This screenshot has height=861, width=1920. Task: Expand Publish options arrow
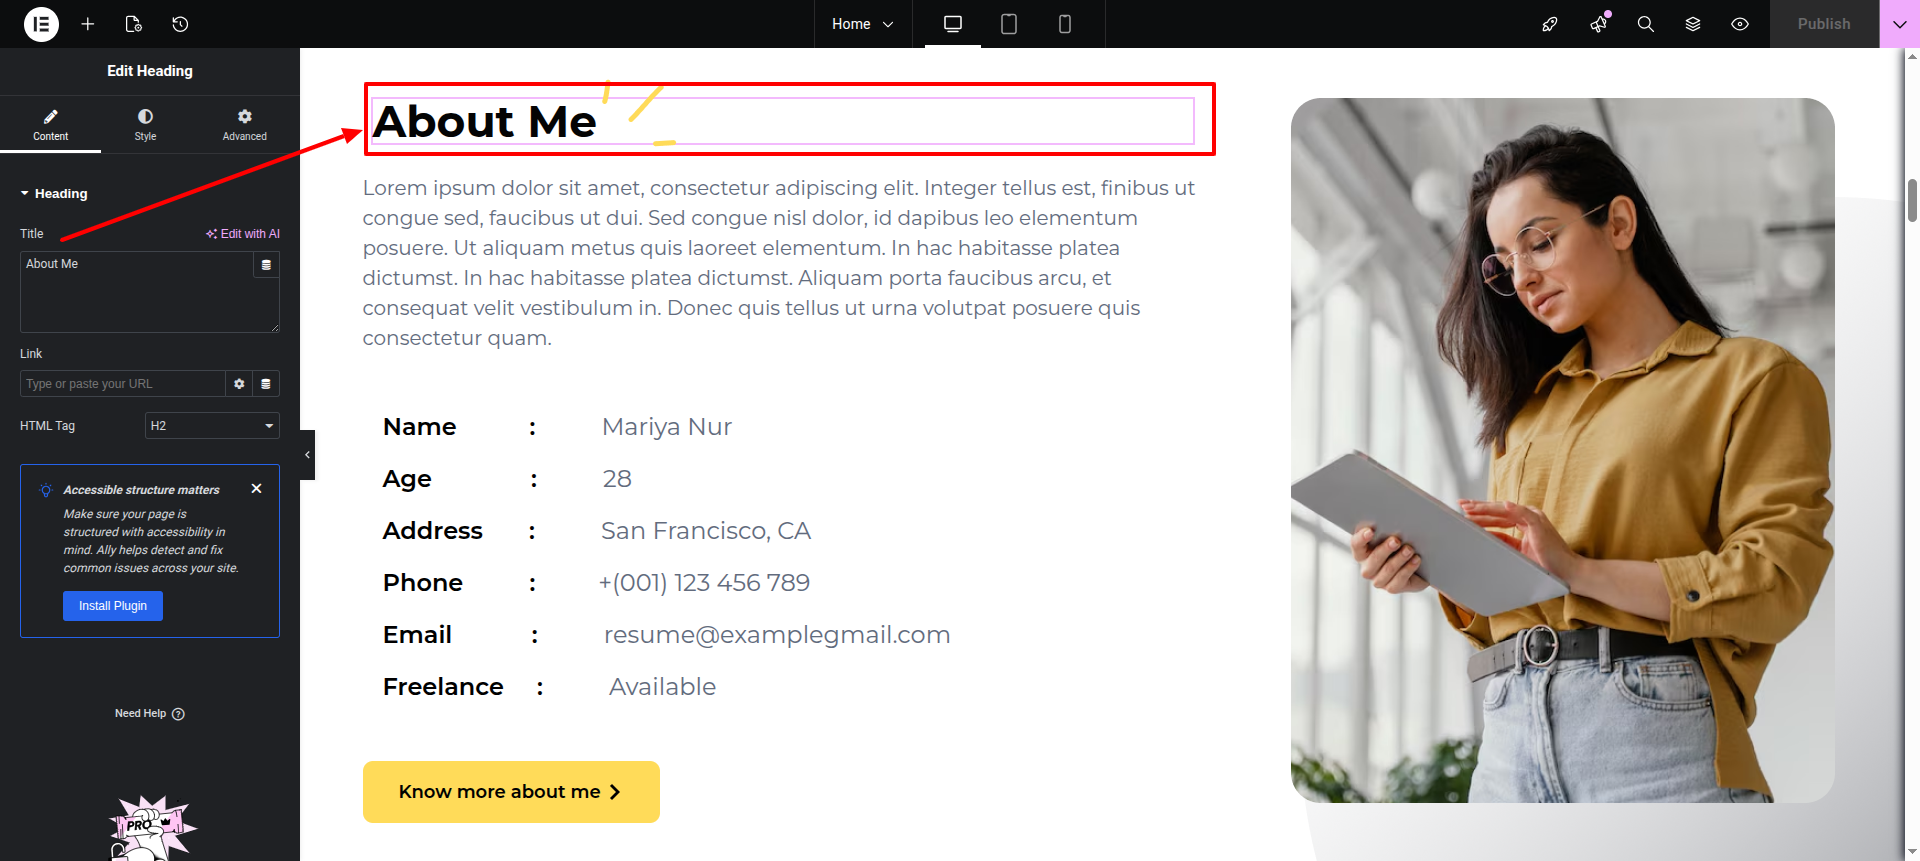point(1899,24)
